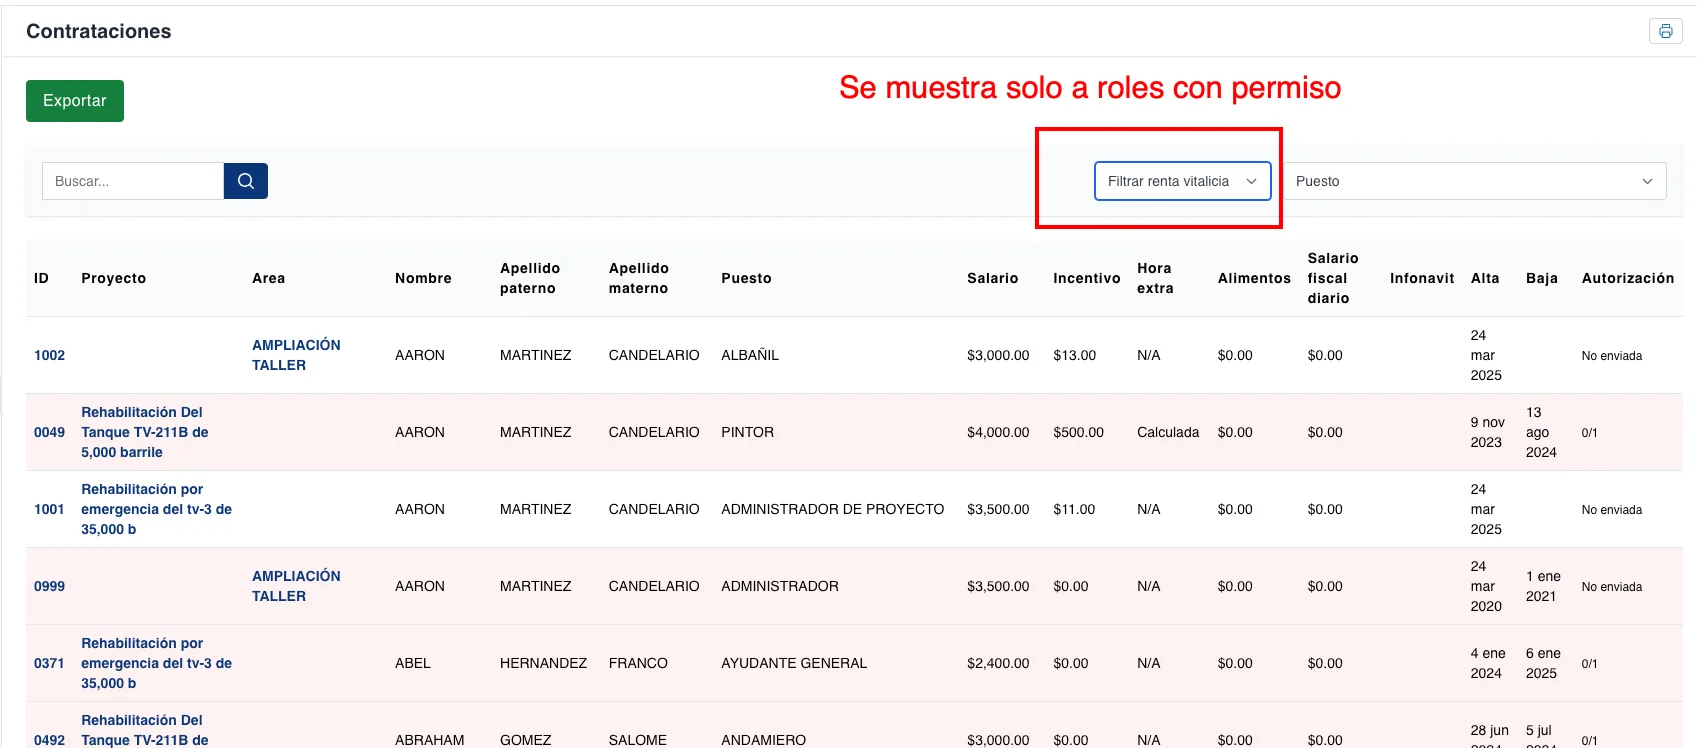Open project link in row 0371
The width and height of the screenshot is (1697, 748).
[156, 663]
